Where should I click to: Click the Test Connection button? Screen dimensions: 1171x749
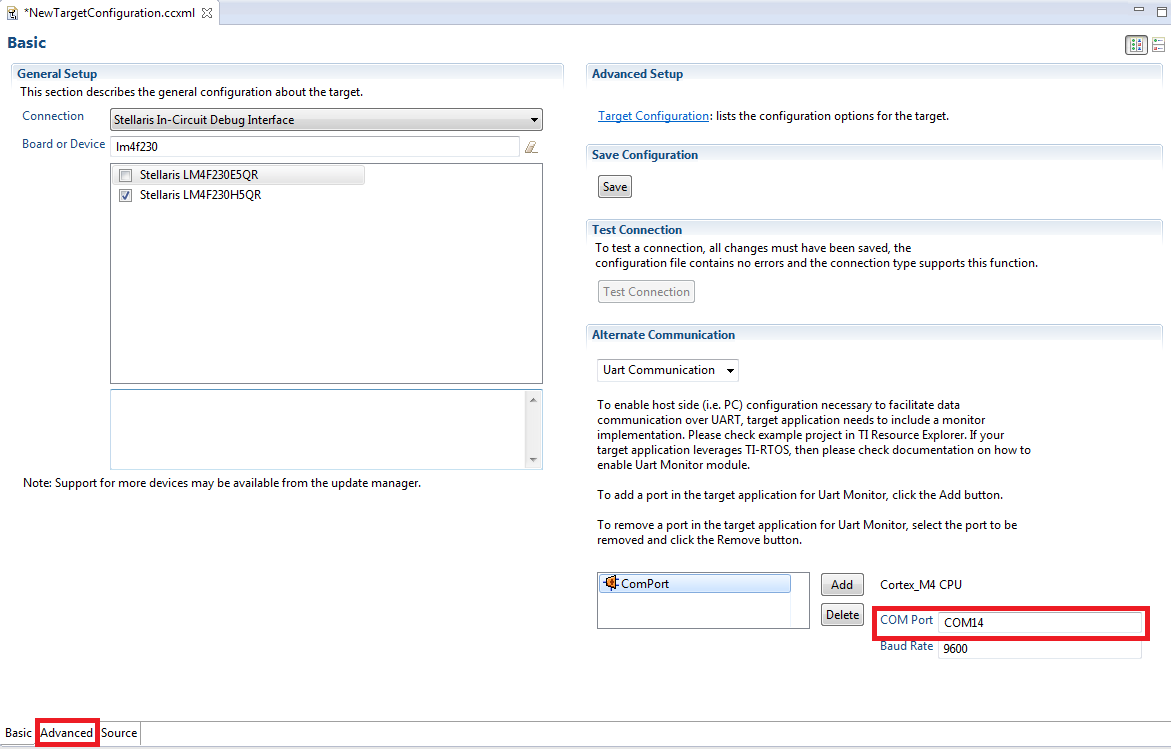646,292
